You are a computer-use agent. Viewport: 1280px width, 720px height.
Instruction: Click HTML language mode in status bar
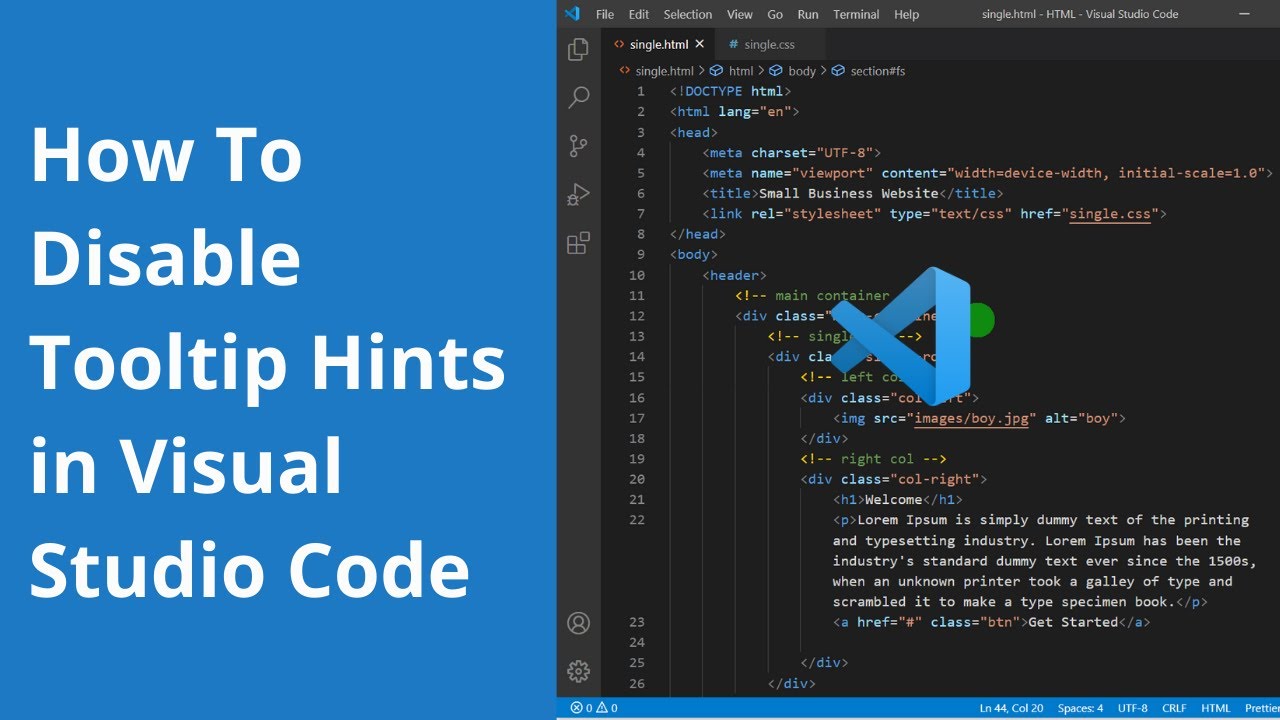pyautogui.click(x=1216, y=708)
